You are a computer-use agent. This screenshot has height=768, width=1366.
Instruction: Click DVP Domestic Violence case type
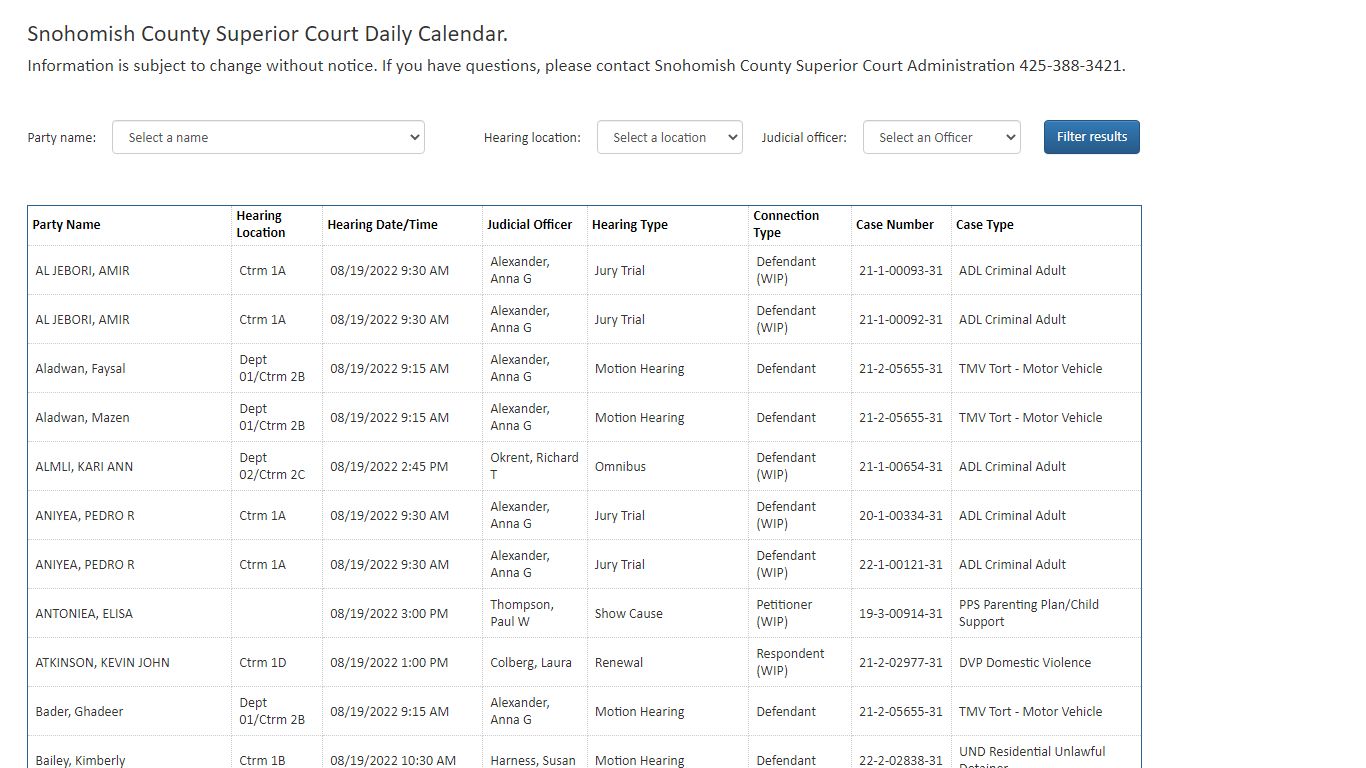(x=1025, y=663)
